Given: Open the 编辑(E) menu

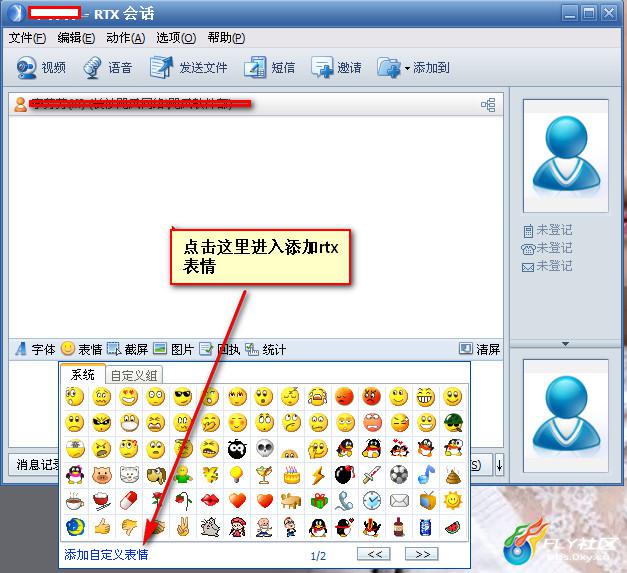Looking at the screenshot, I should click(x=76, y=38).
